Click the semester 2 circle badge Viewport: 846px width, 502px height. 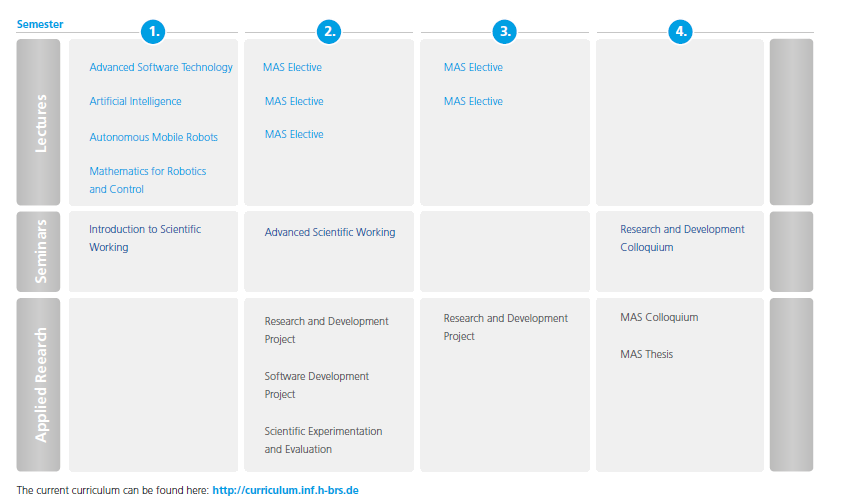[x=329, y=32]
